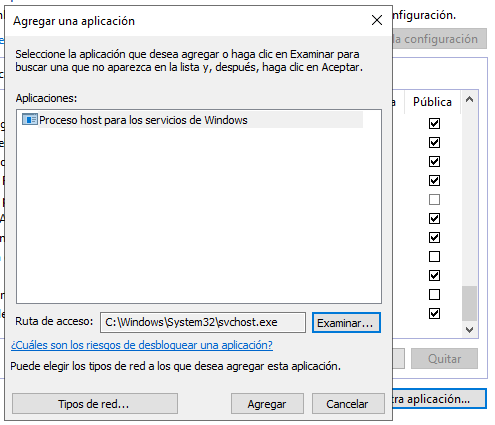The height and width of the screenshot is (425, 495).
Task: Close the Agregar una aplicación dialog with X
Action: (377, 20)
